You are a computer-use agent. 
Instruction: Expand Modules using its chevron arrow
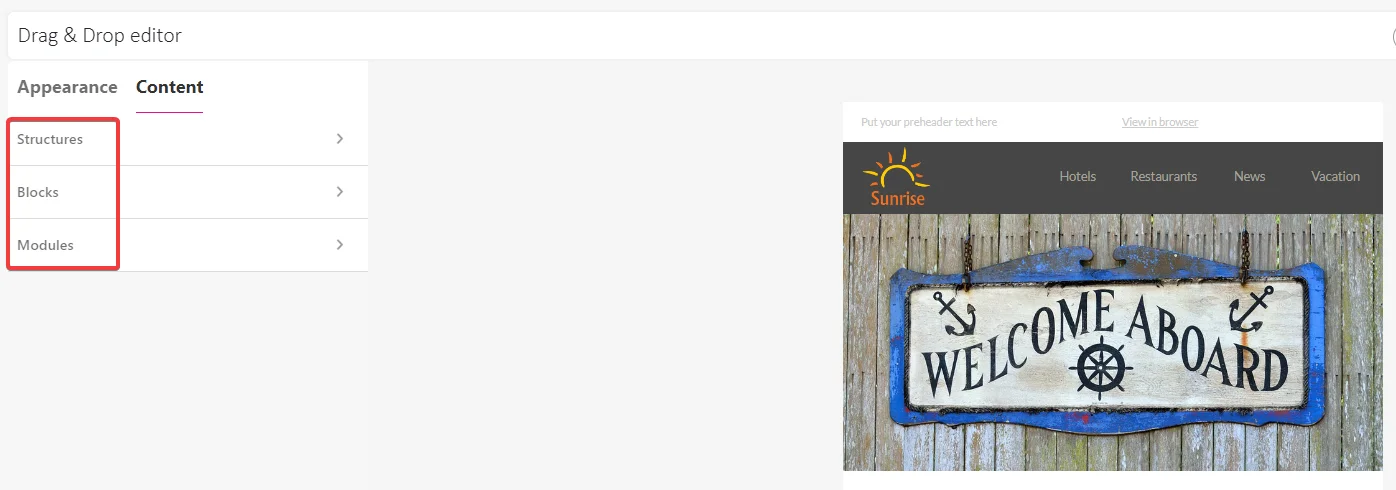point(340,245)
